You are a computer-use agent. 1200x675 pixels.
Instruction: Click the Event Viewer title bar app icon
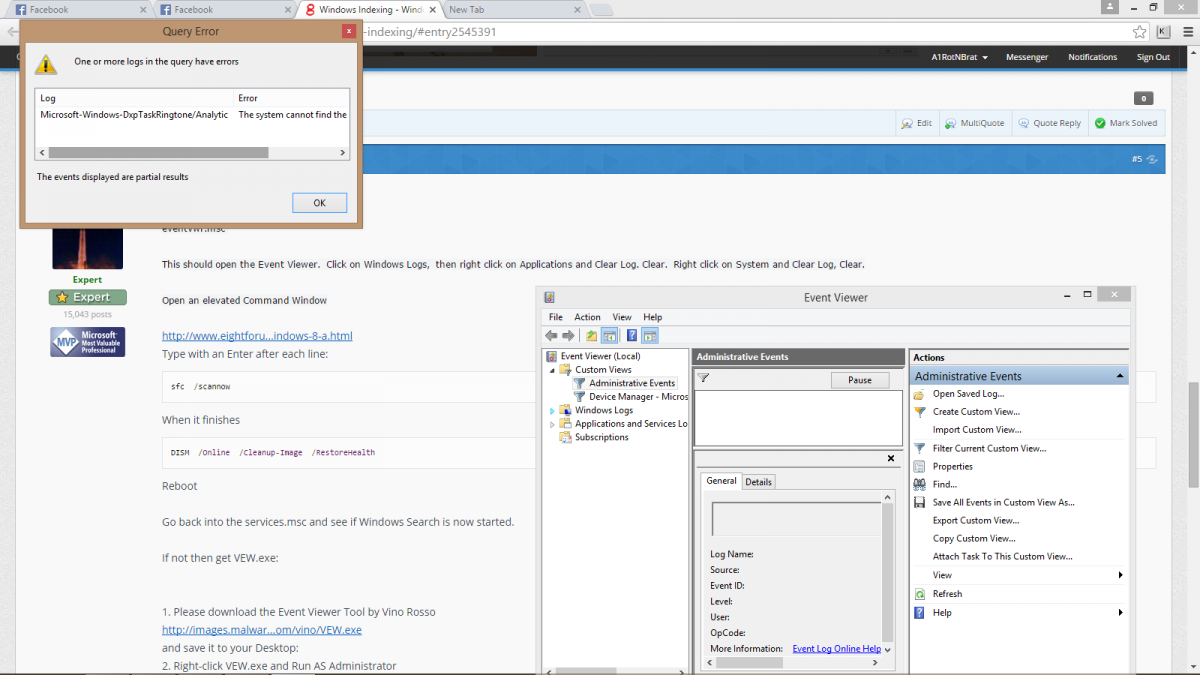(x=550, y=297)
